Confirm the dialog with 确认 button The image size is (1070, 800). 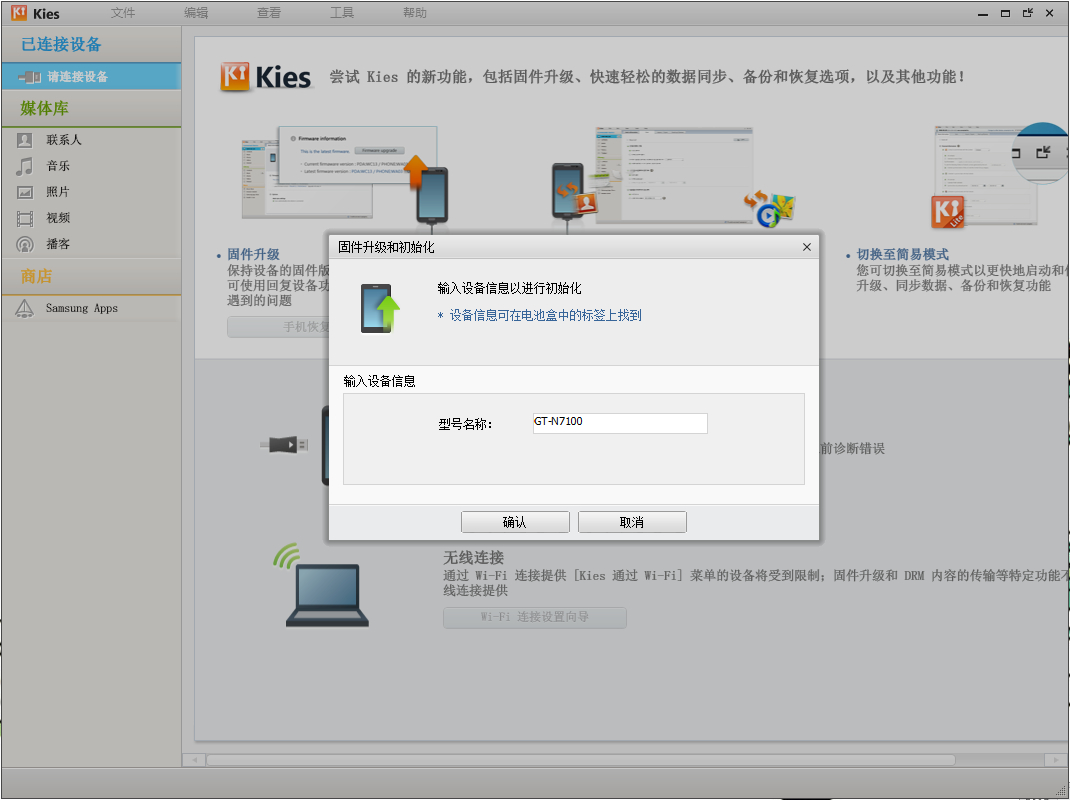[x=515, y=522]
